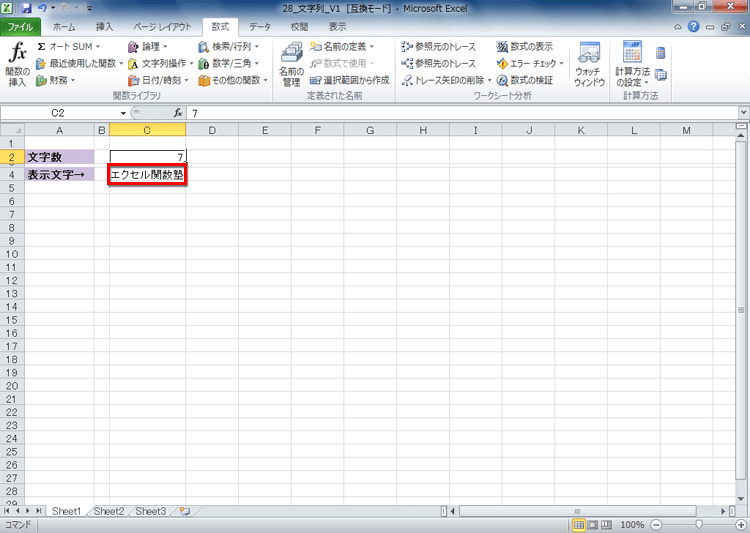Image resolution: width=750 pixels, height=533 pixels.
Task: Click the Insert Worksheet tab icon
Action: point(185,511)
